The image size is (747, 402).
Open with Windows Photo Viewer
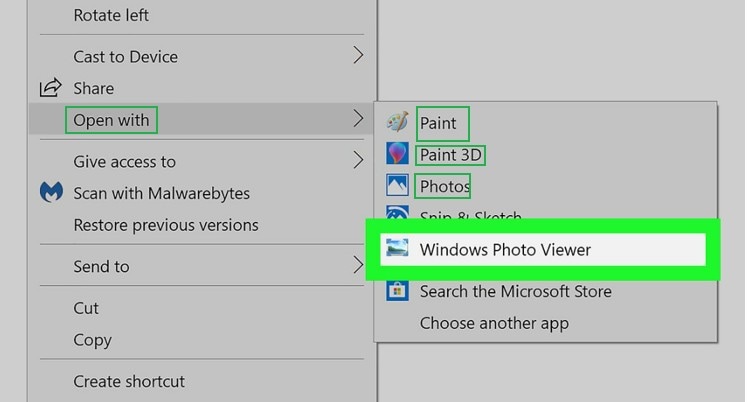505,249
